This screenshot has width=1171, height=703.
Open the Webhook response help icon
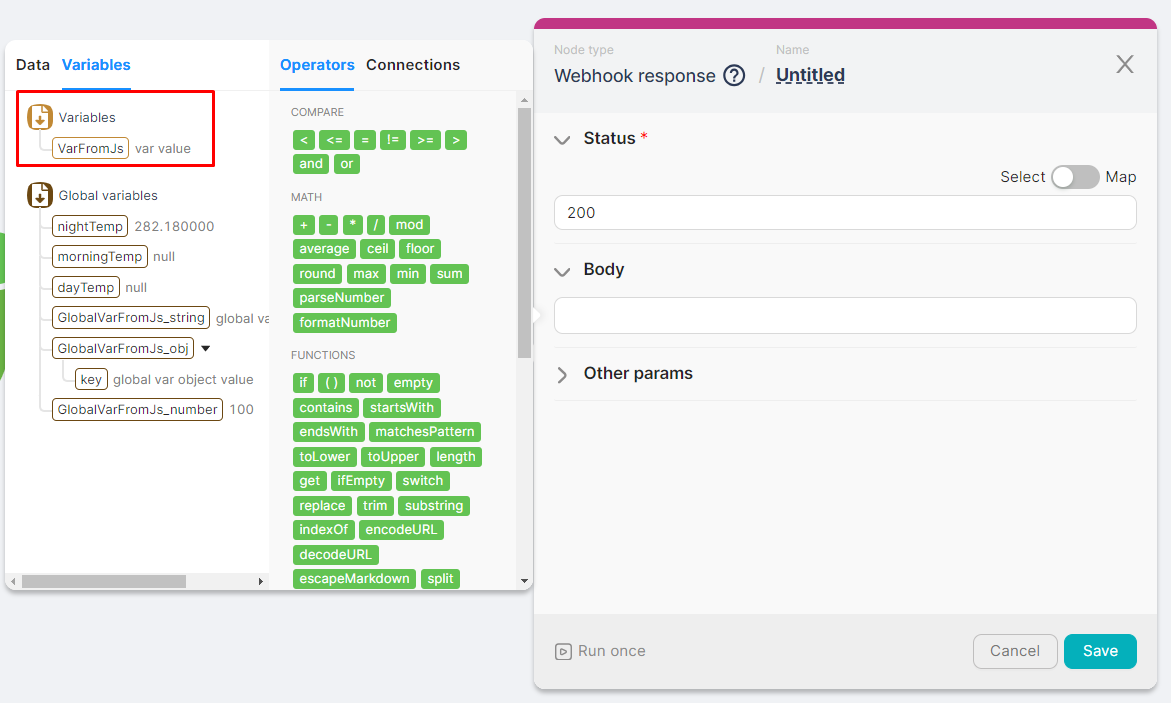pos(734,76)
